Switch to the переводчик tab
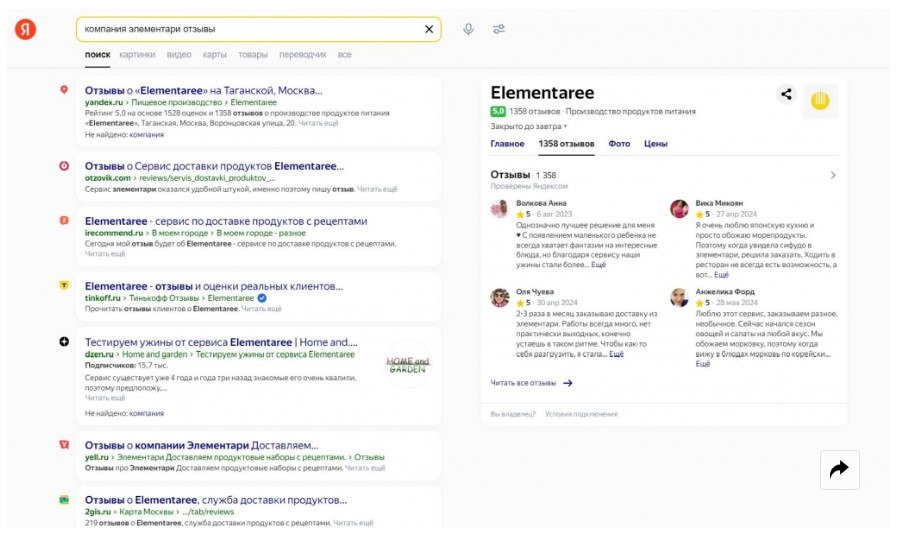 pyautogui.click(x=303, y=55)
